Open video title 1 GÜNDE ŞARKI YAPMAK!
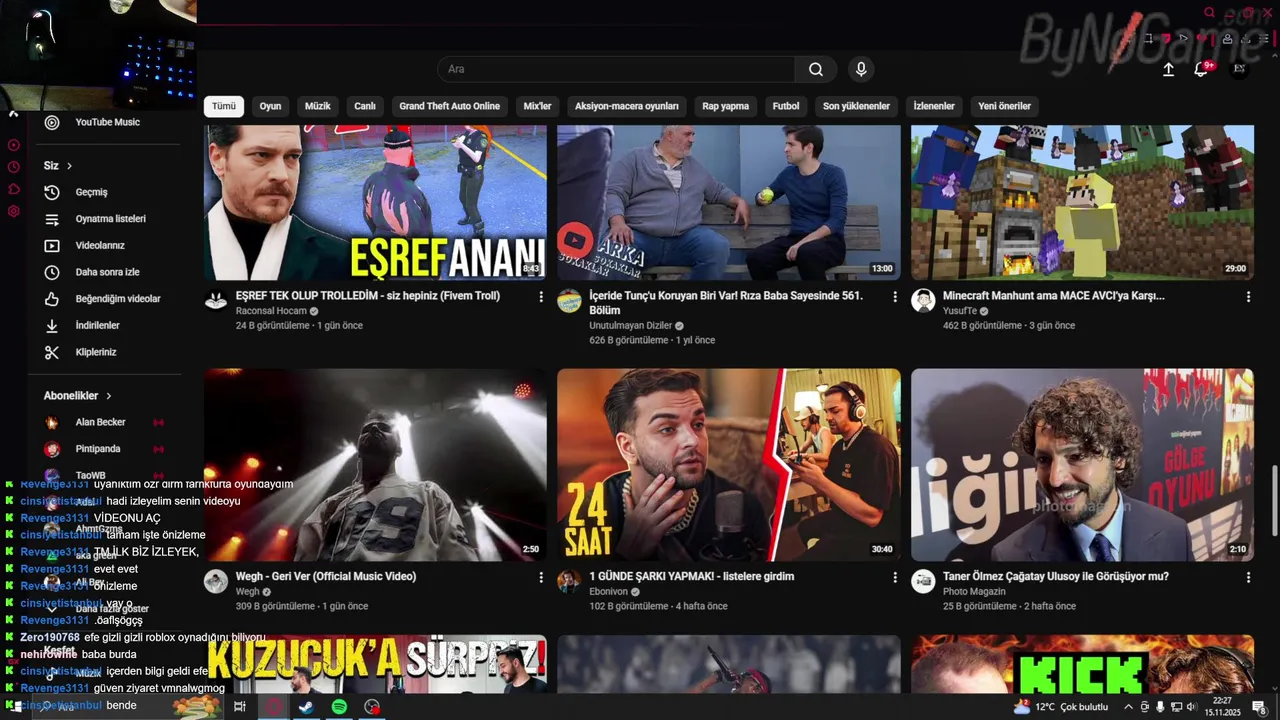This screenshot has width=1280, height=720. (692, 576)
